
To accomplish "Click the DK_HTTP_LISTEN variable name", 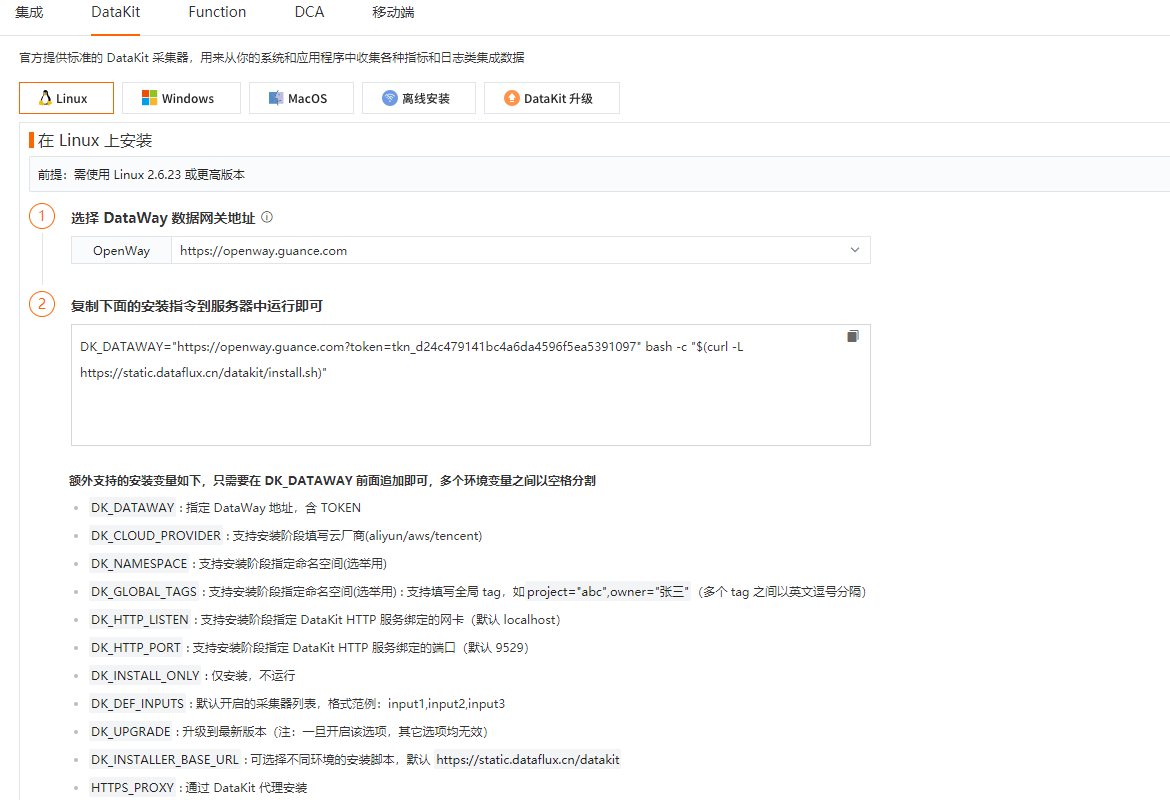I will tap(140, 619).
